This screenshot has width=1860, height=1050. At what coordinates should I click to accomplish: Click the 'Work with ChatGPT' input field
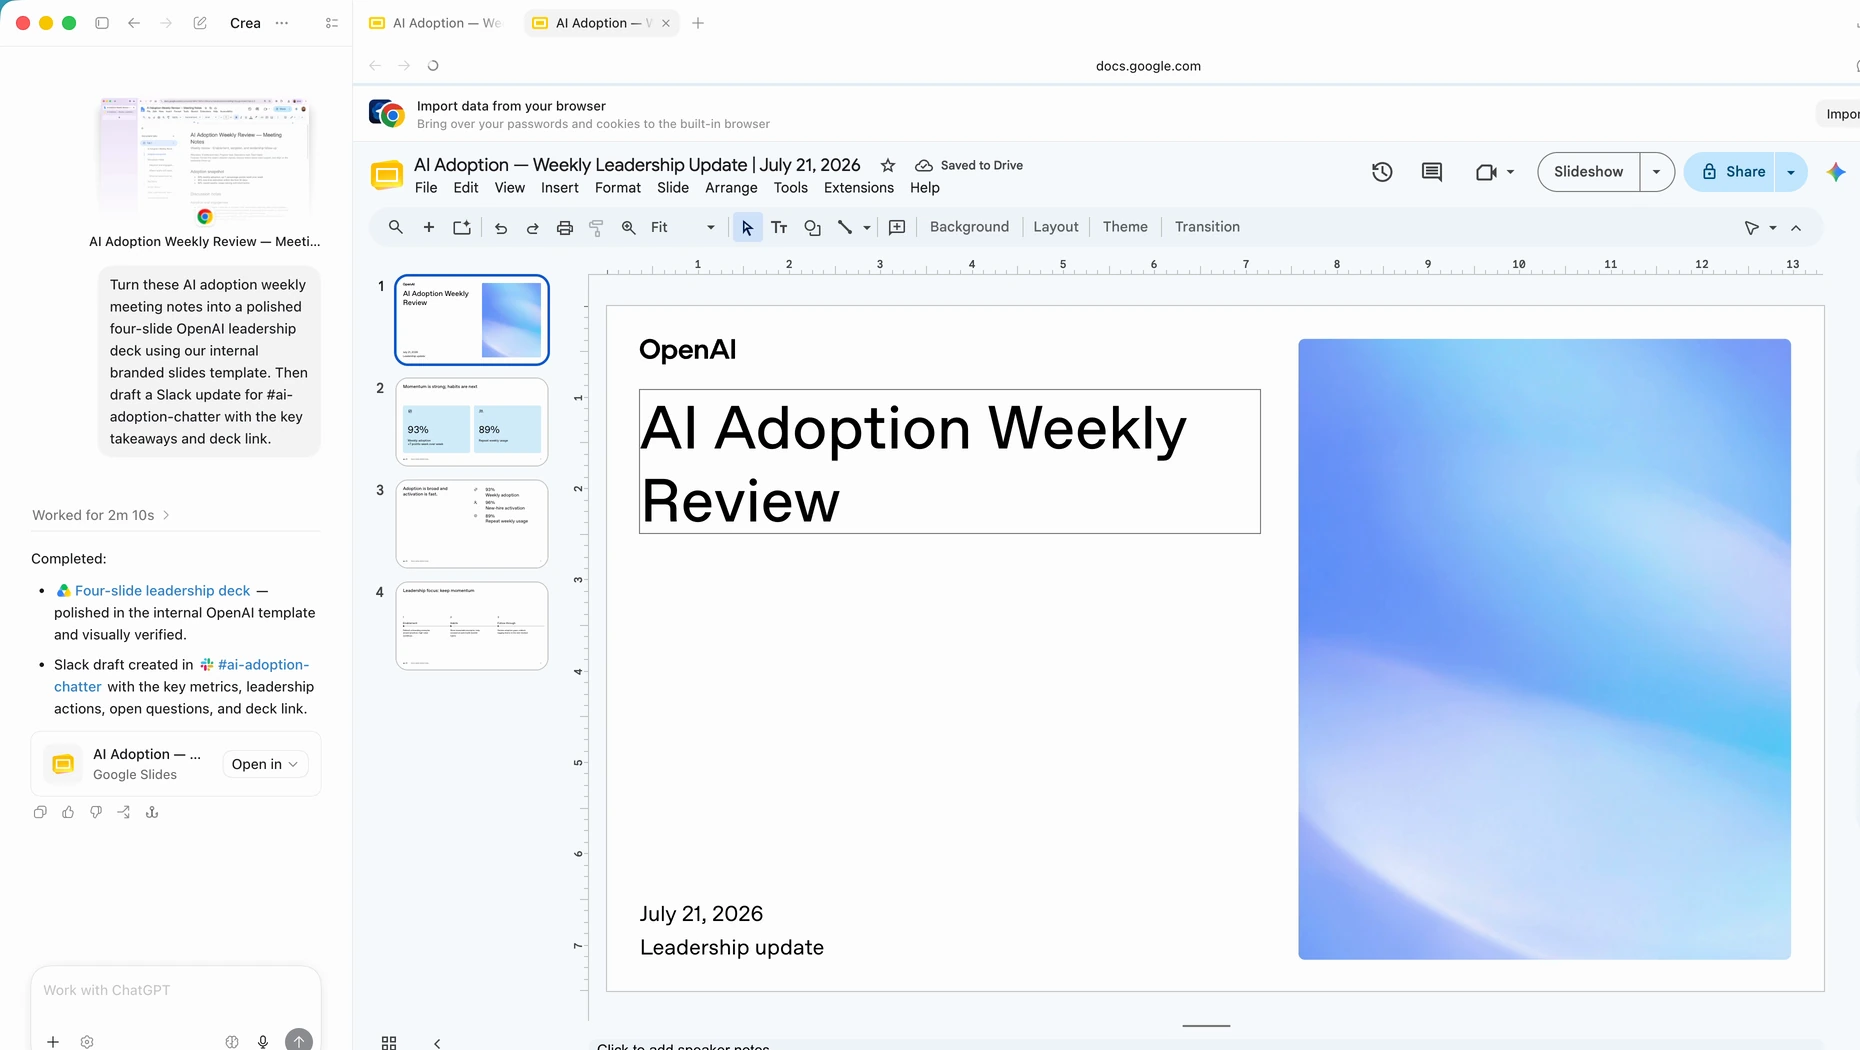coord(175,990)
